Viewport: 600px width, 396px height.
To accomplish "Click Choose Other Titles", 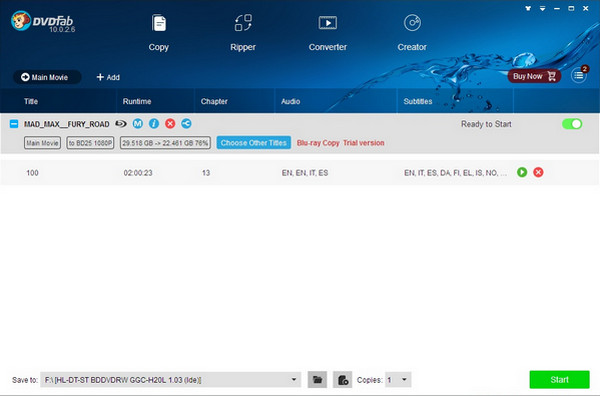I will tap(254, 143).
